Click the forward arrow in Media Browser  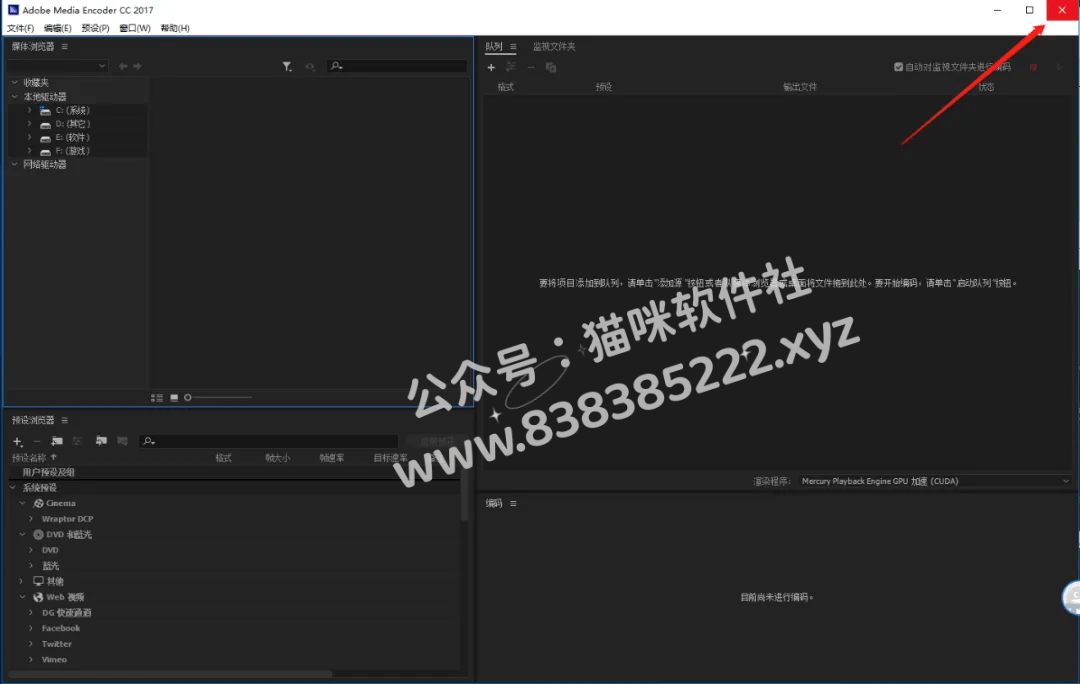(x=137, y=66)
